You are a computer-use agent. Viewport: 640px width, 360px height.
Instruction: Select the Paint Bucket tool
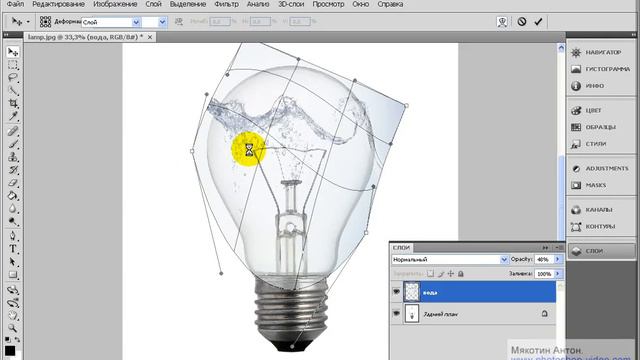pos(13,196)
